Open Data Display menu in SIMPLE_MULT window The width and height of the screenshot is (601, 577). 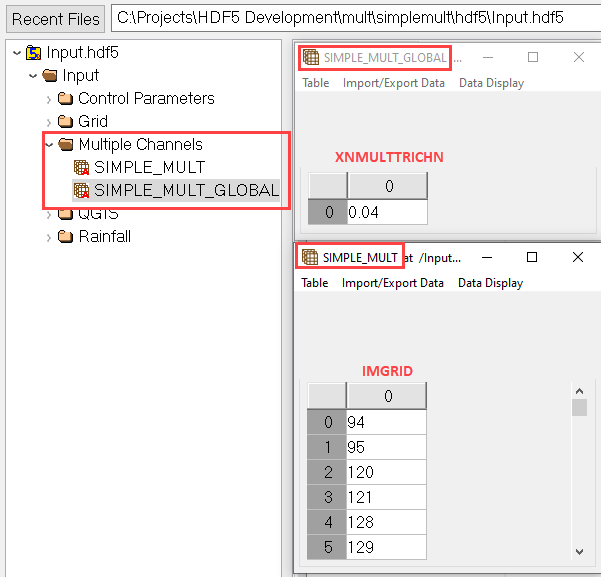490,283
